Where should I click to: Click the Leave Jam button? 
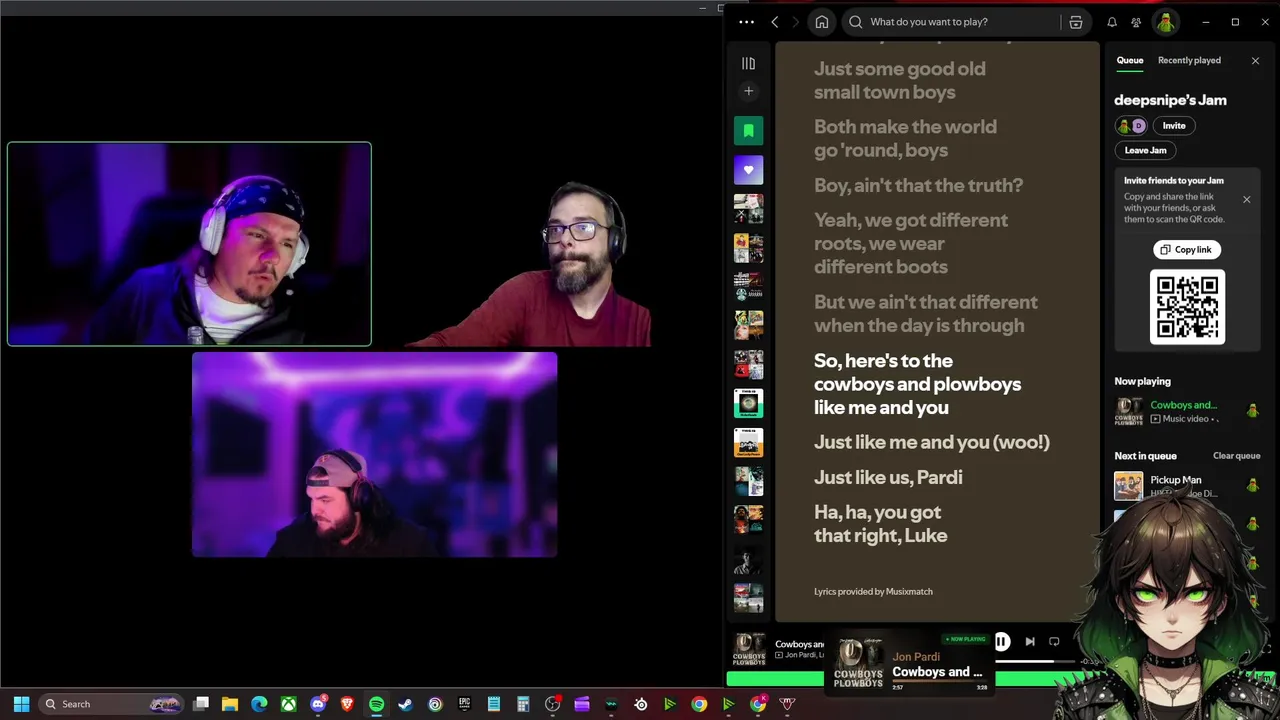[x=1145, y=150]
